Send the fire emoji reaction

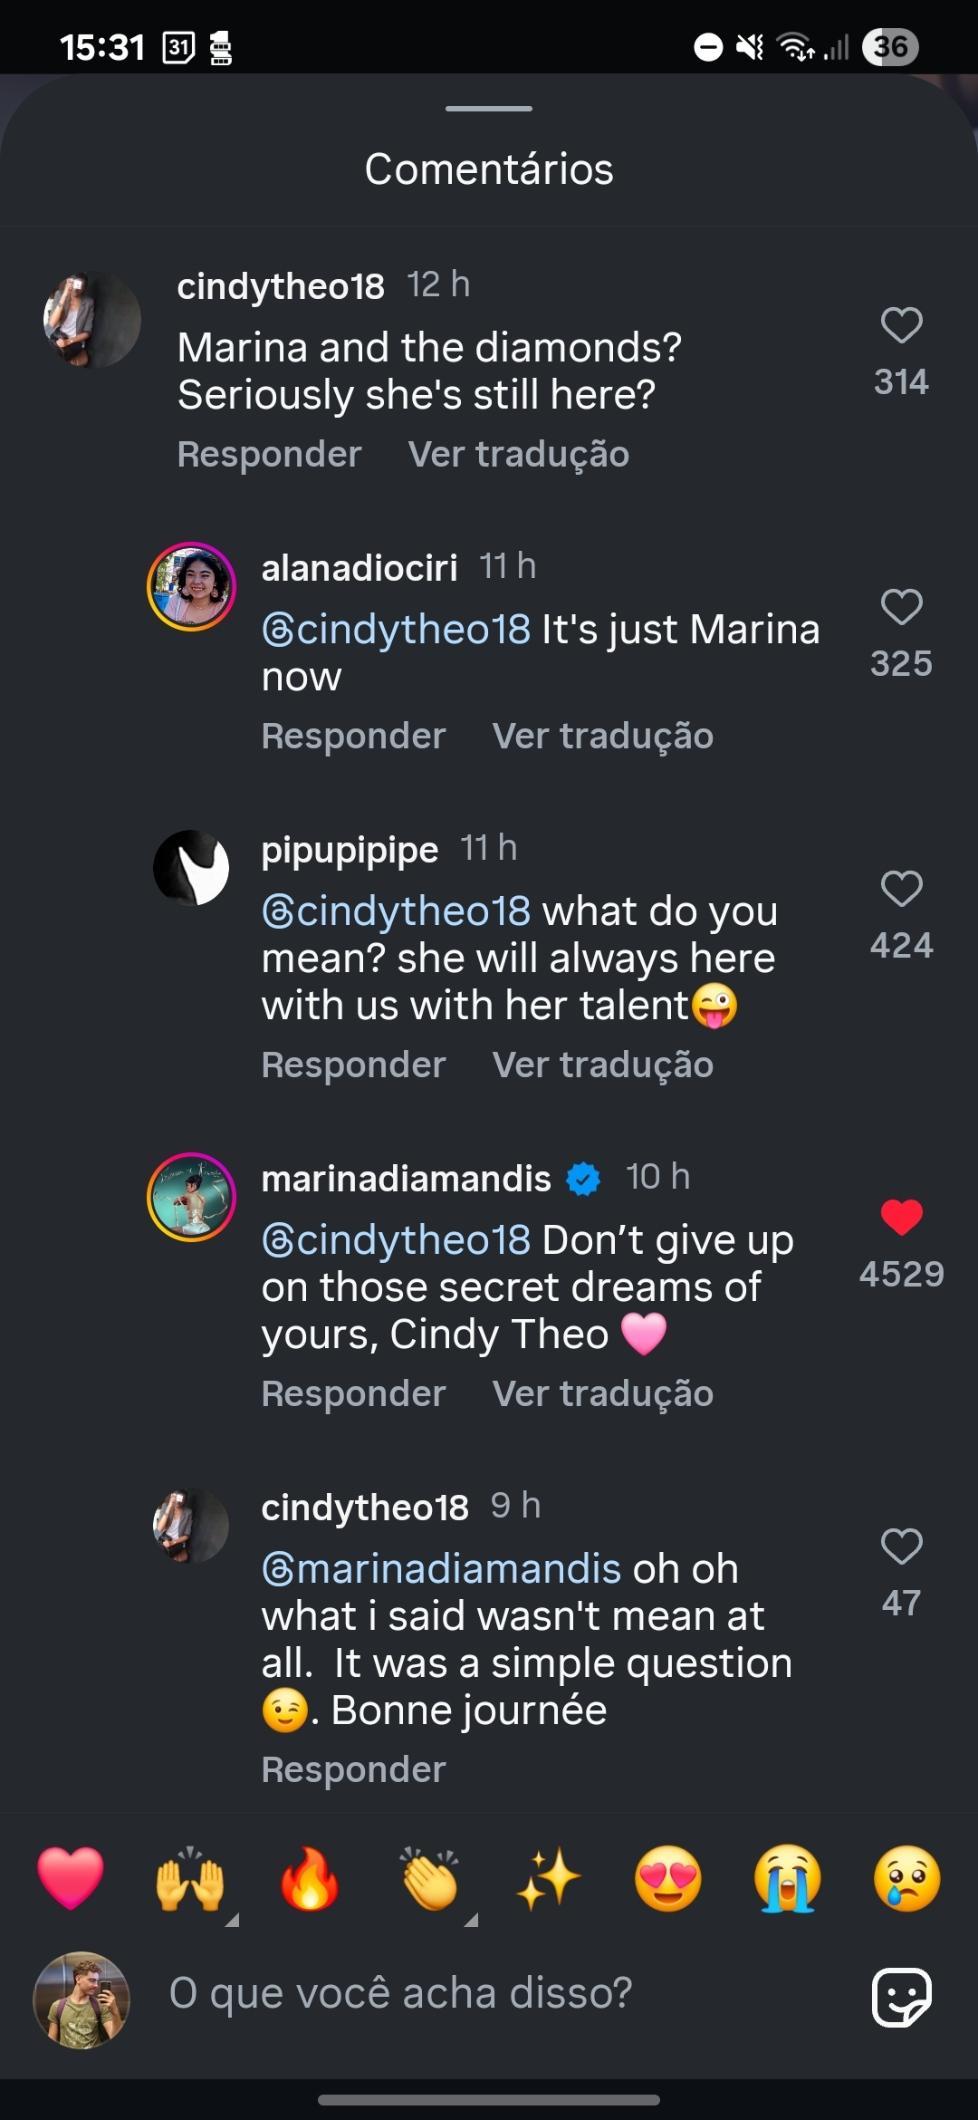pyautogui.click(x=309, y=1878)
